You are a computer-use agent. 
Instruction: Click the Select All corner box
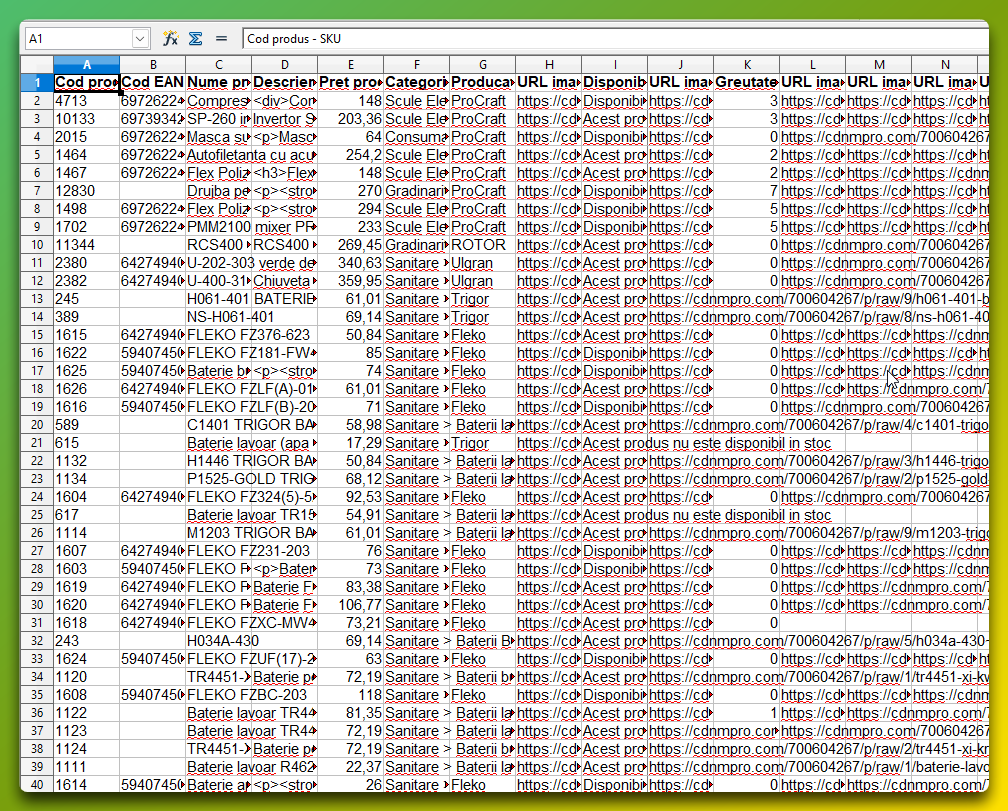click(37, 65)
